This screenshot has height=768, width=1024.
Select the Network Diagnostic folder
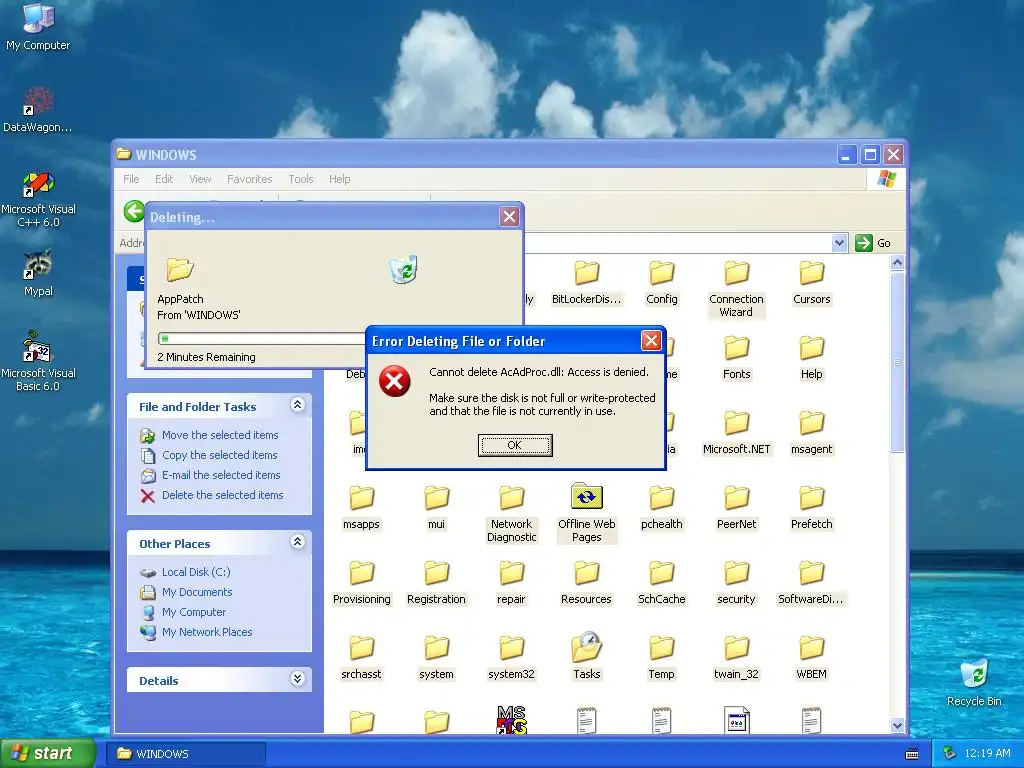click(511, 514)
